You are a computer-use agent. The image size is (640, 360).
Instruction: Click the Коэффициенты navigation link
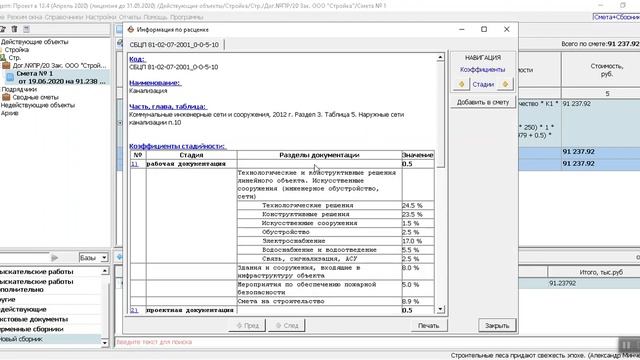point(482,69)
